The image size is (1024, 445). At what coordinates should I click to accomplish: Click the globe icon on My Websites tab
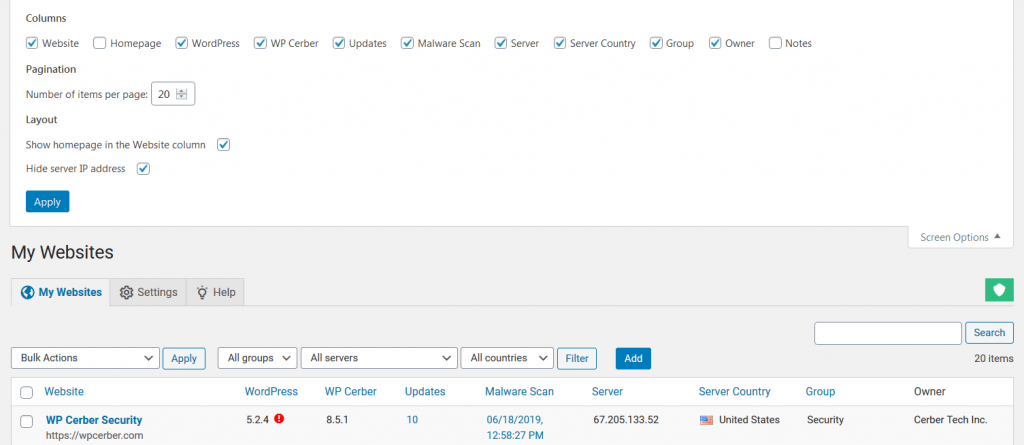tap(27, 292)
